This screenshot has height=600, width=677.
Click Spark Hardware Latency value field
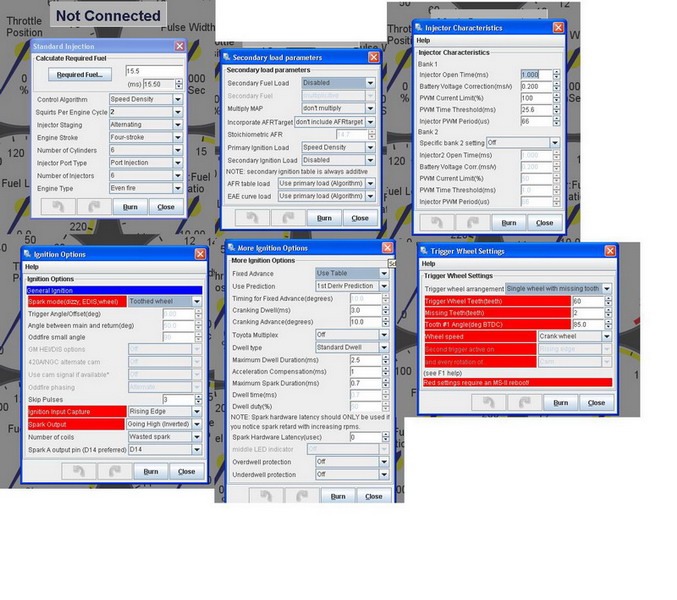[x=365, y=437]
